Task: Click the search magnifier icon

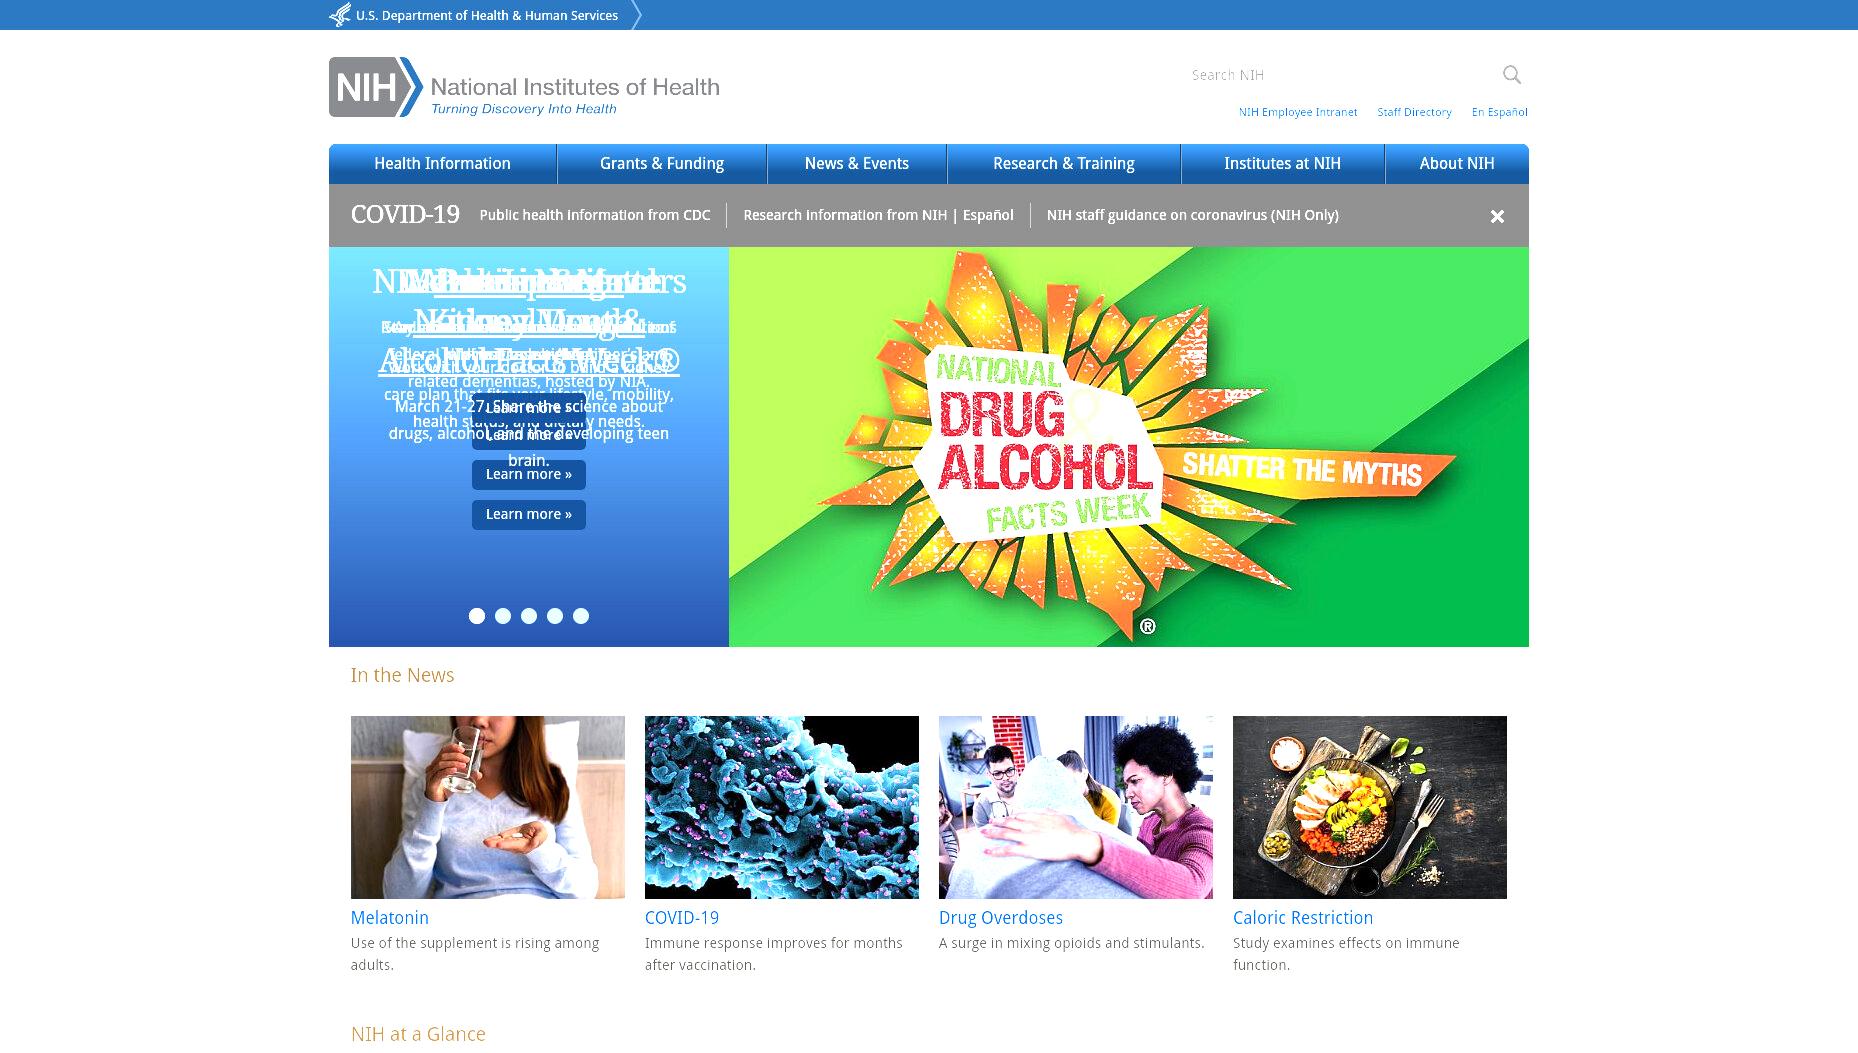Action: 1511,75
